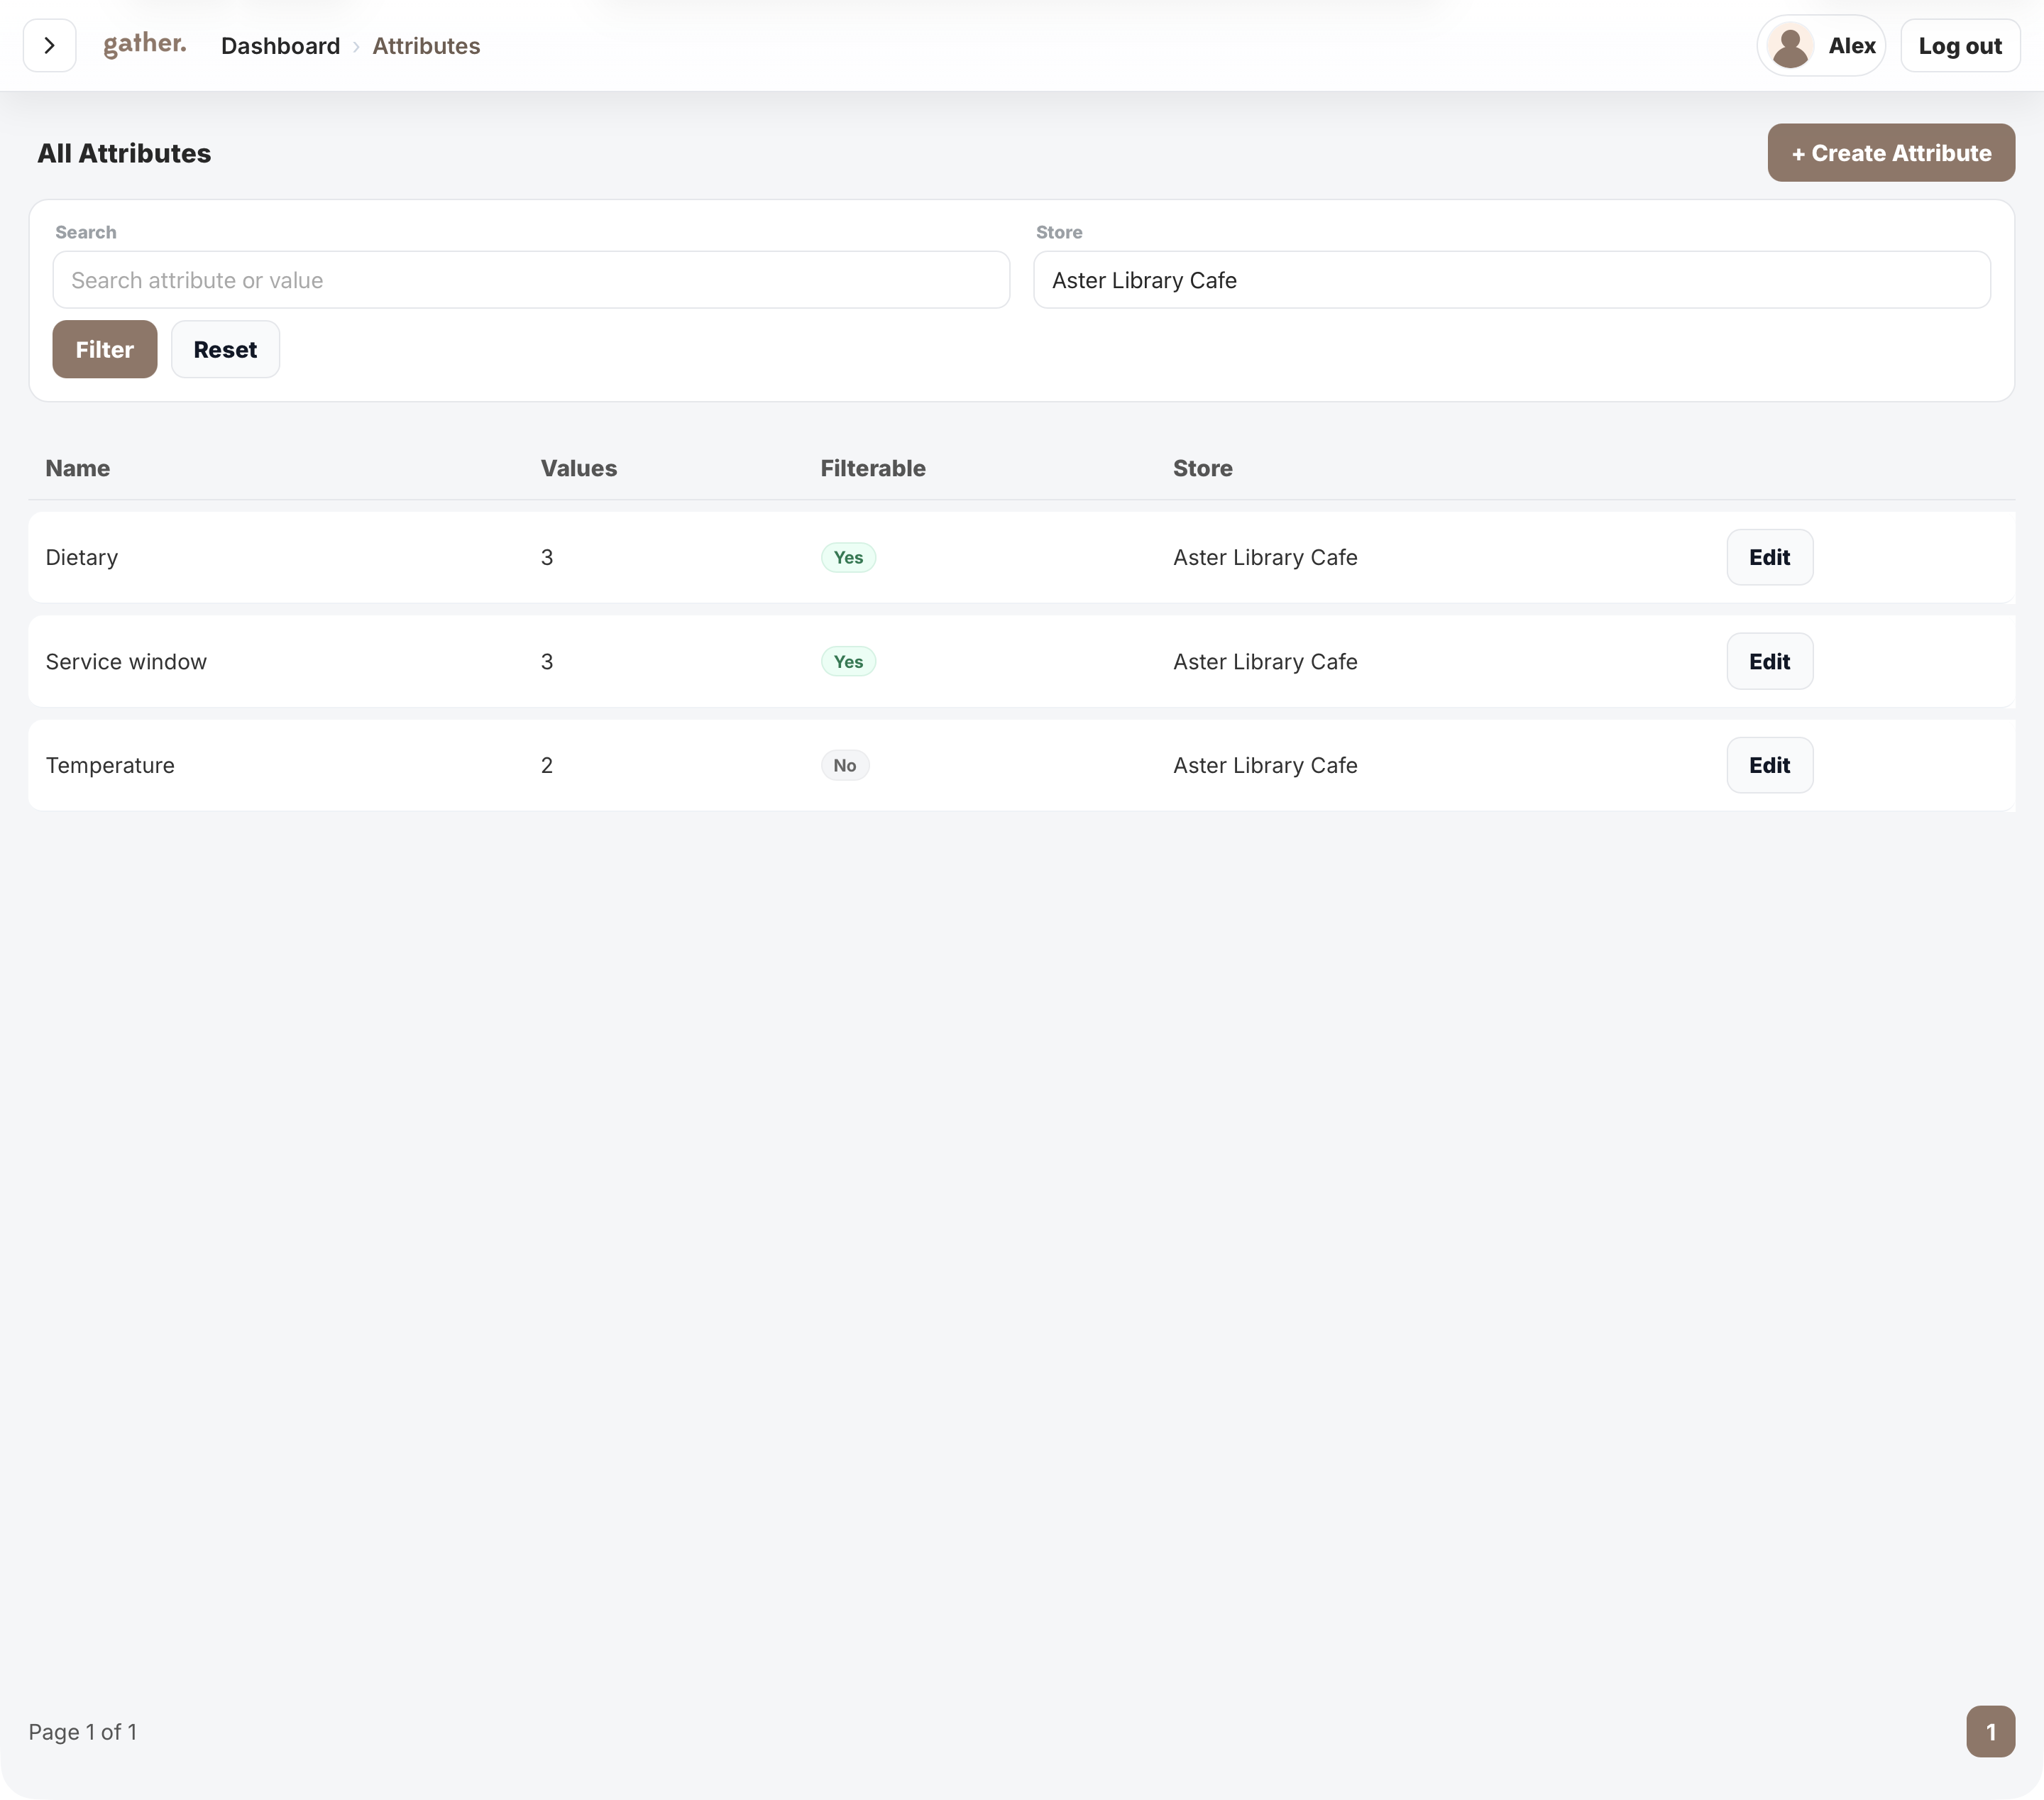Click the Yes badge in Service window row
The width and height of the screenshot is (2044, 1800).
(x=848, y=662)
